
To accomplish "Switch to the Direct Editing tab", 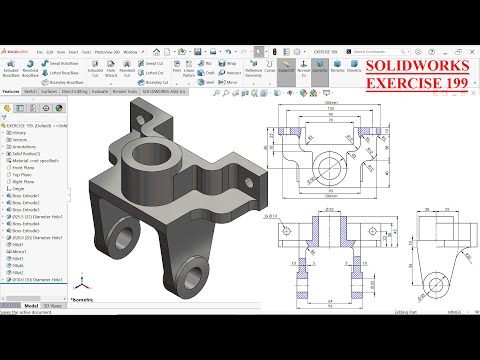I will pos(74,91).
